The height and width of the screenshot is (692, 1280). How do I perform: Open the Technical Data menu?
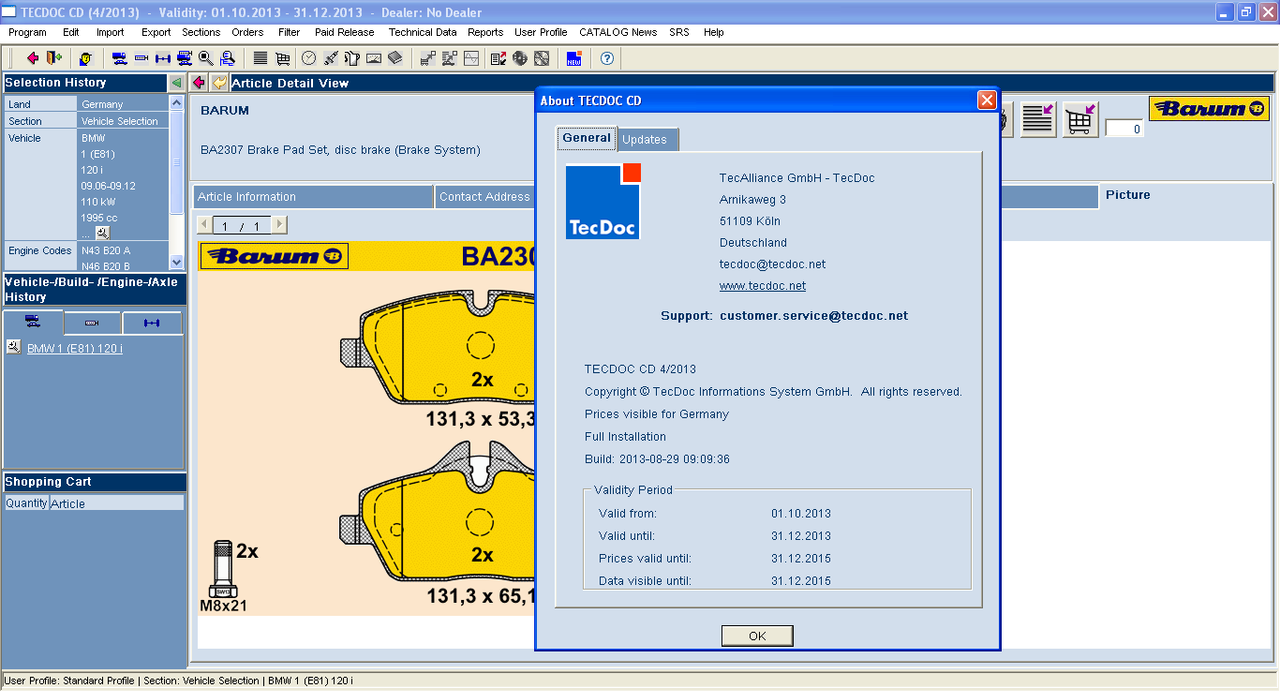(423, 32)
